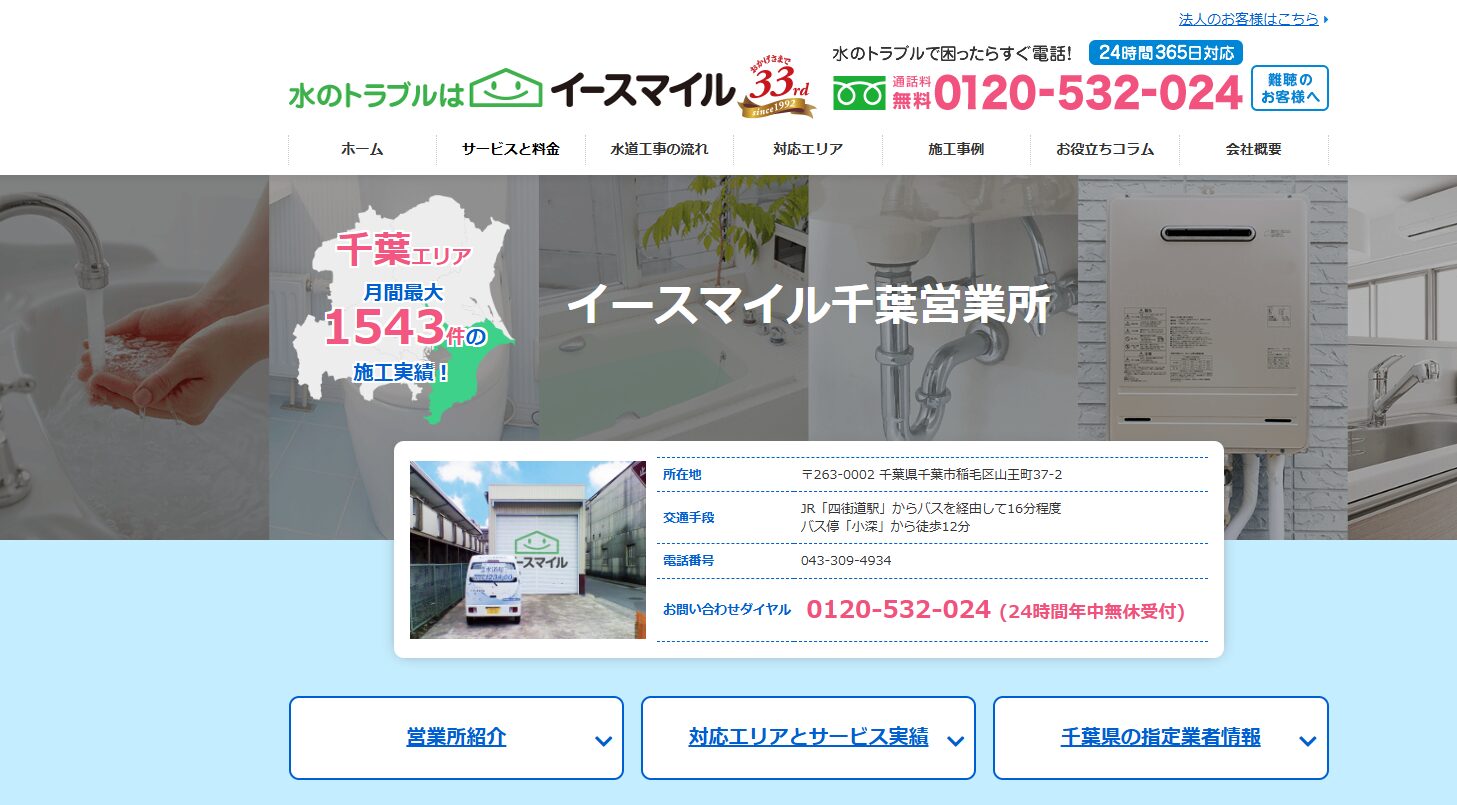
Task: Expand chevron next to 対応エリアとサービス実績
Action: [955, 741]
